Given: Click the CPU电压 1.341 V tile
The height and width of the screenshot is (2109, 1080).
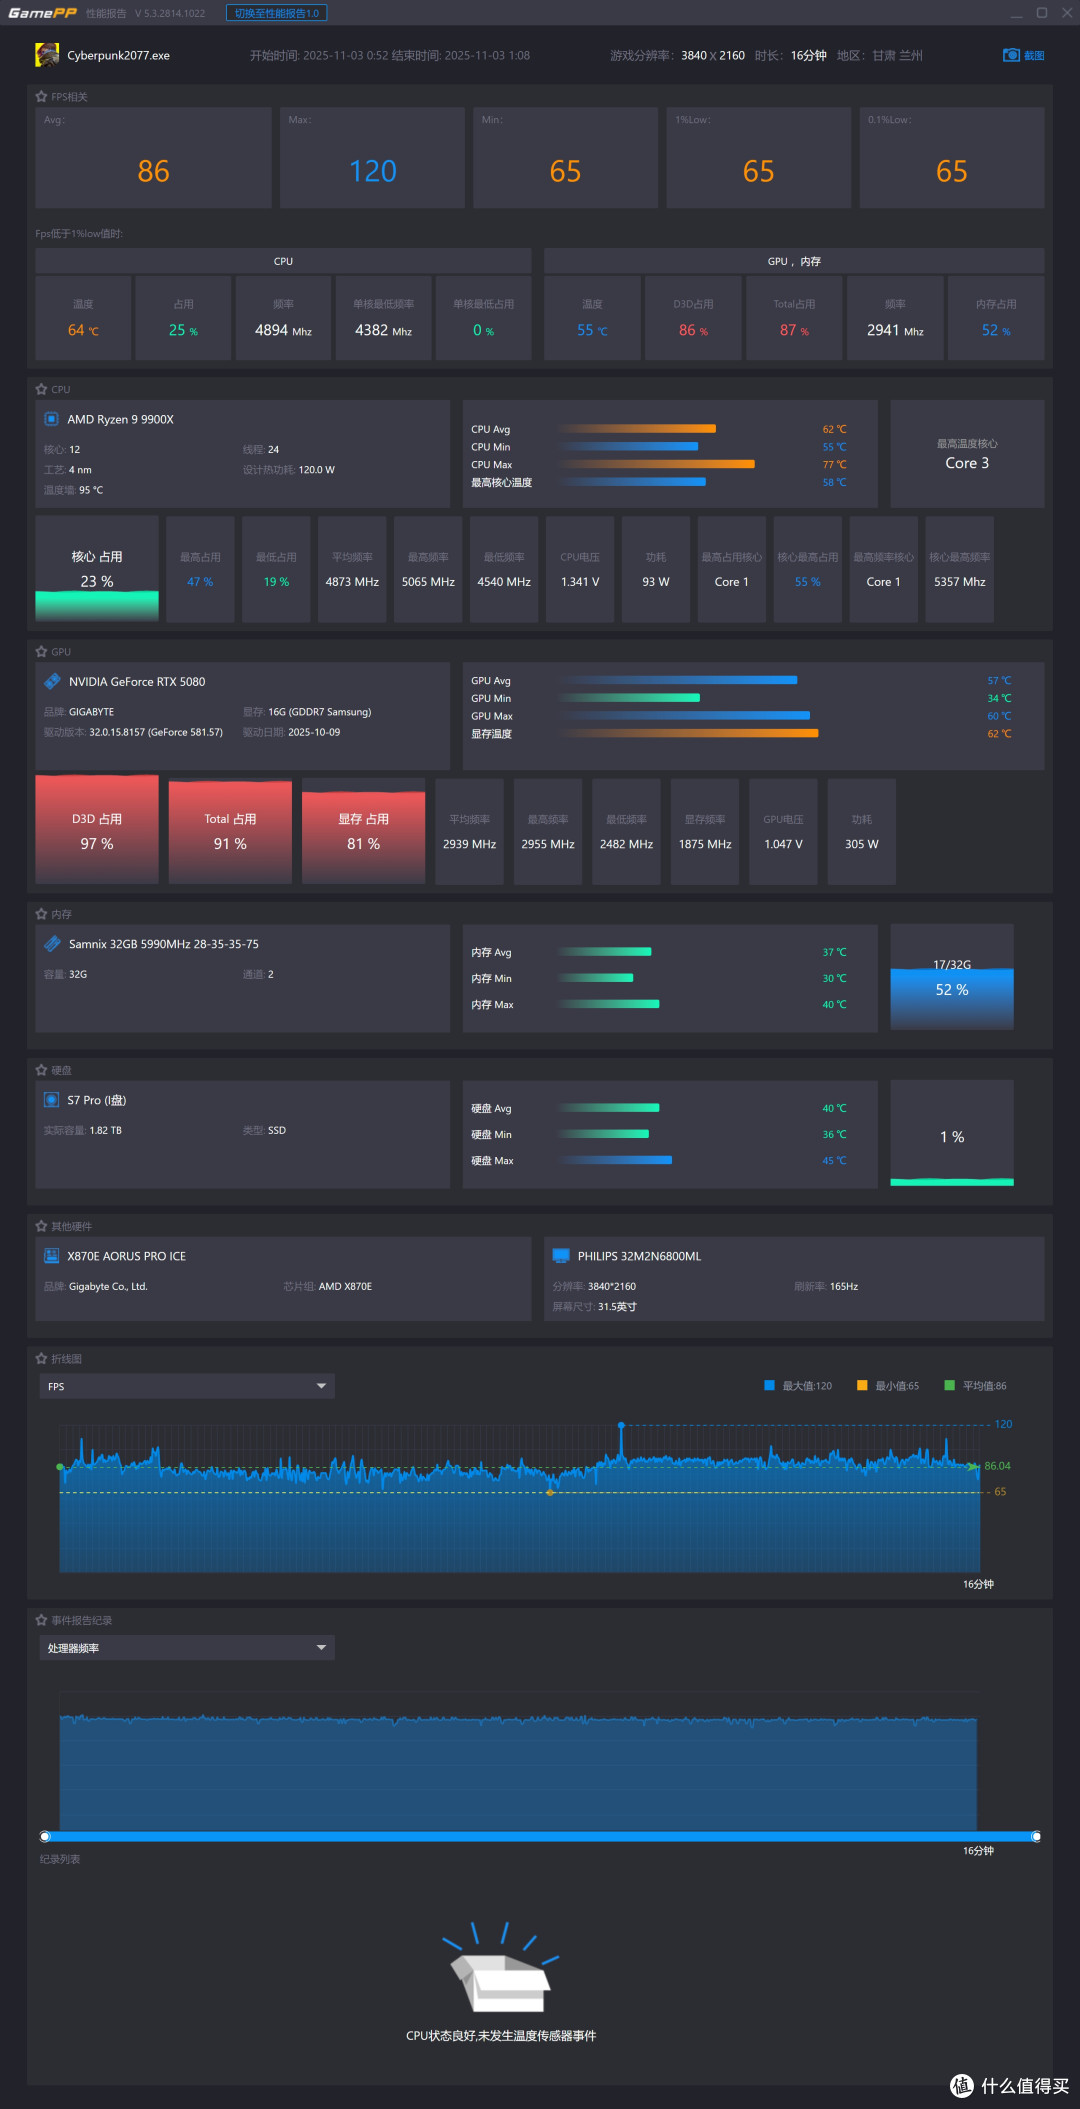Looking at the screenshot, I should [580, 569].
